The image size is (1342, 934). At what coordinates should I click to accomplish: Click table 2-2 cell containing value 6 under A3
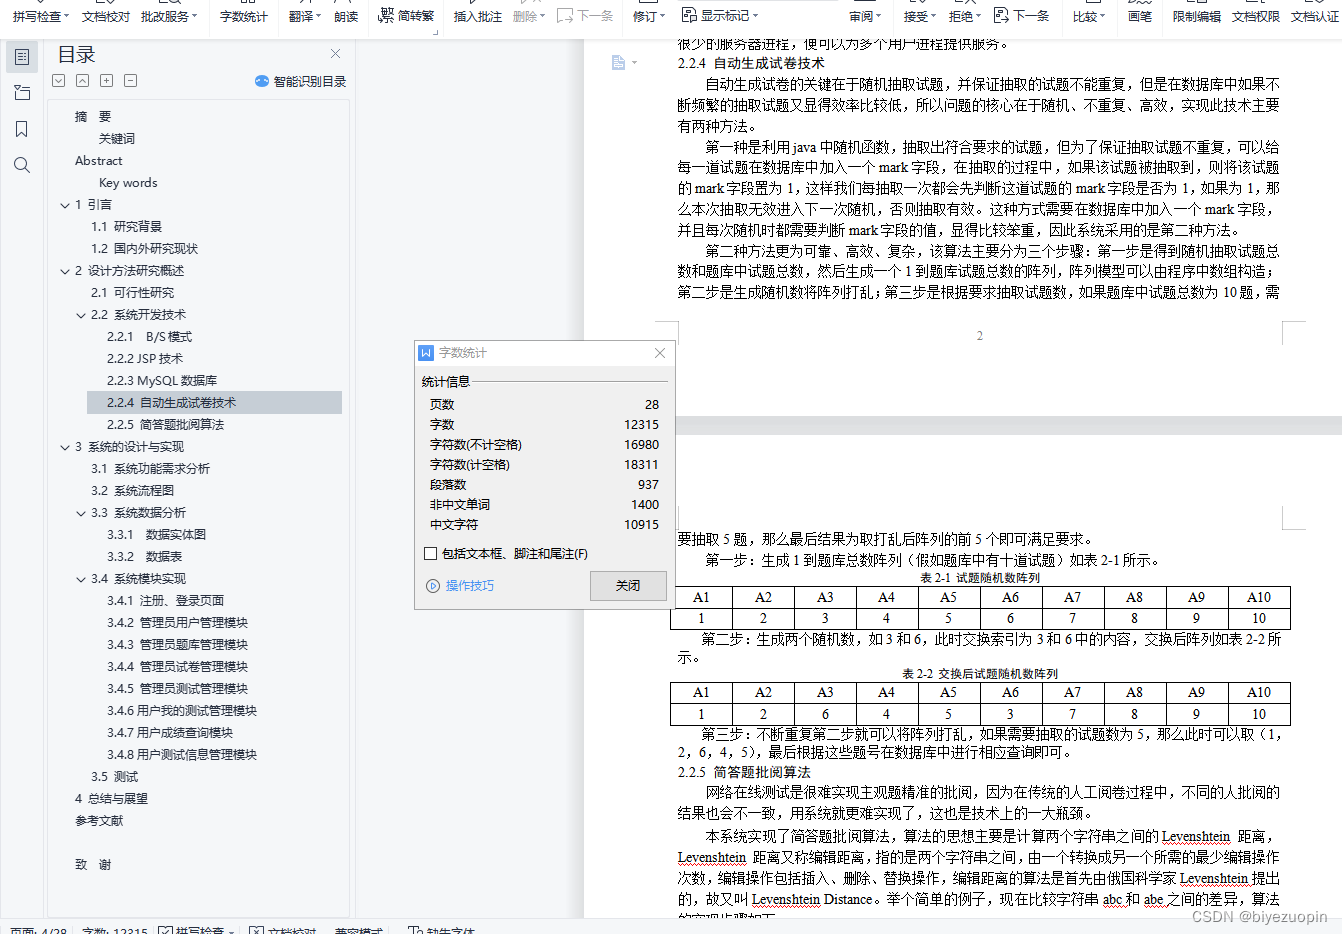825,715
